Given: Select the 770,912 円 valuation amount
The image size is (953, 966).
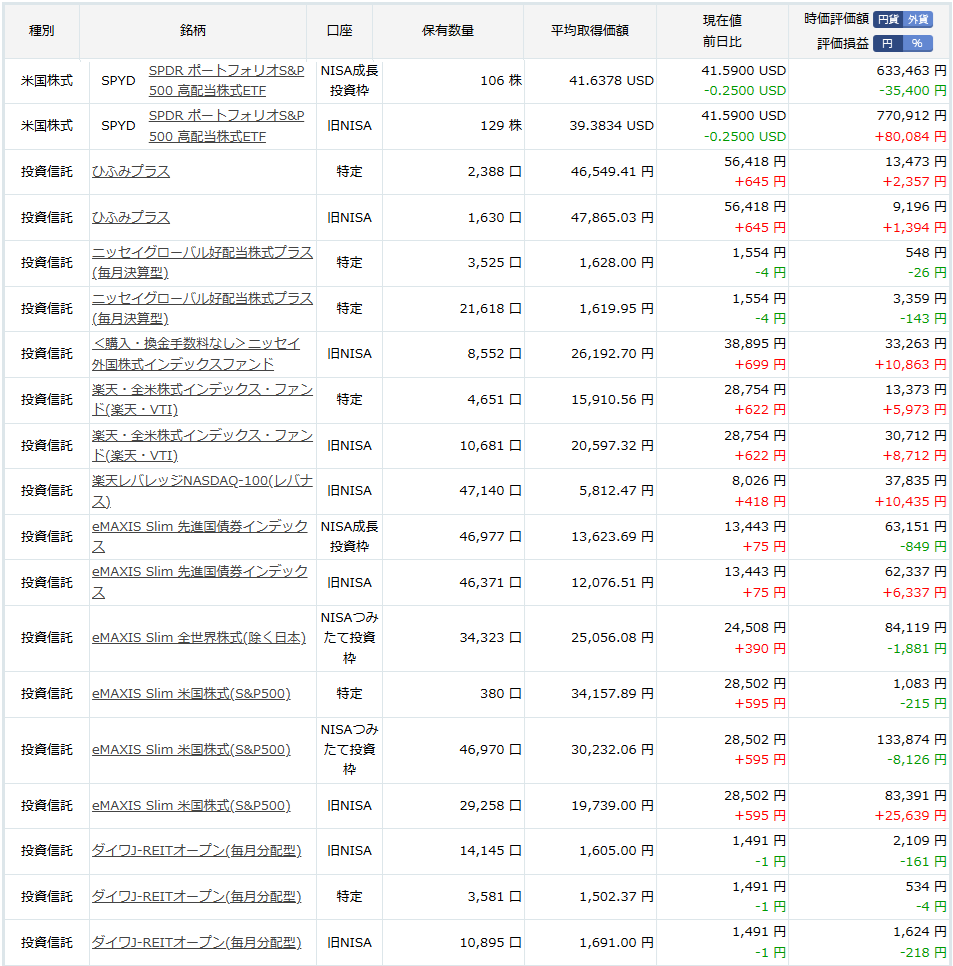Looking at the screenshot, I should 911,116.
